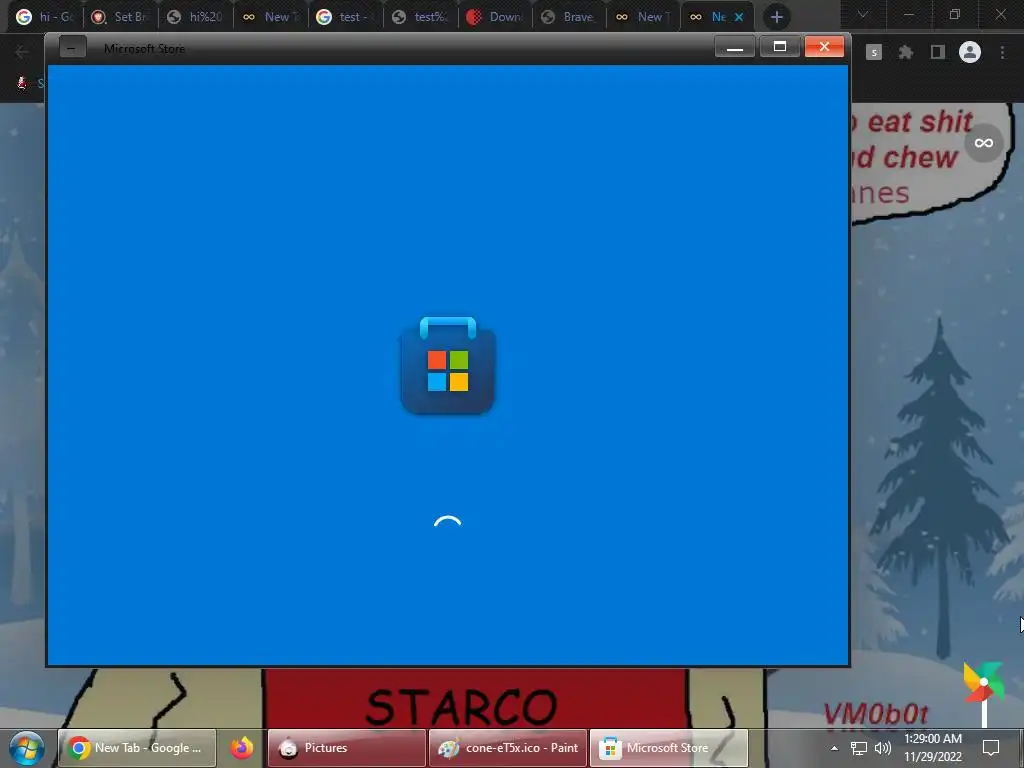Open the 'test%' browser tab
Viewport: 1024px width, 768px height.
[x=420, y=17]
